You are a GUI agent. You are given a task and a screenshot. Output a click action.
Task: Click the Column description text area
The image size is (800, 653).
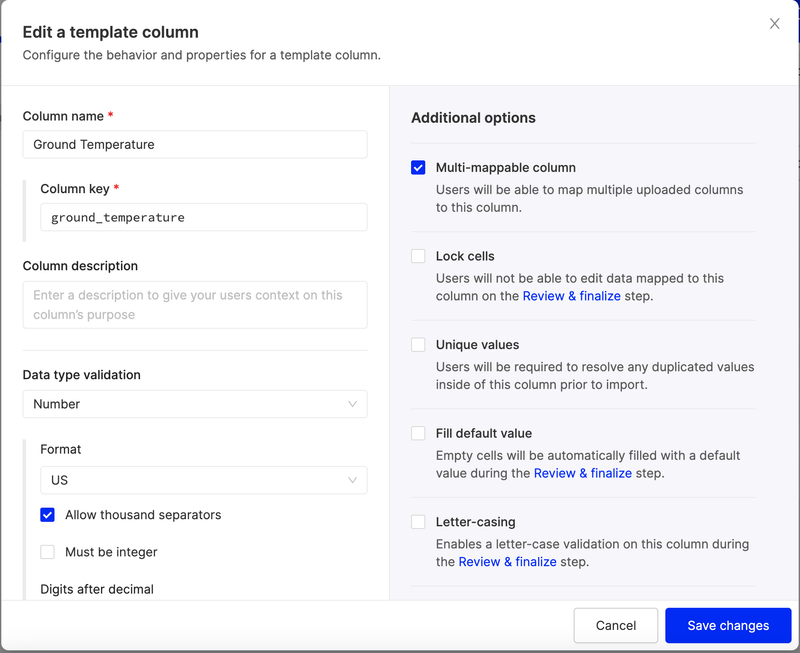[196, 304]
